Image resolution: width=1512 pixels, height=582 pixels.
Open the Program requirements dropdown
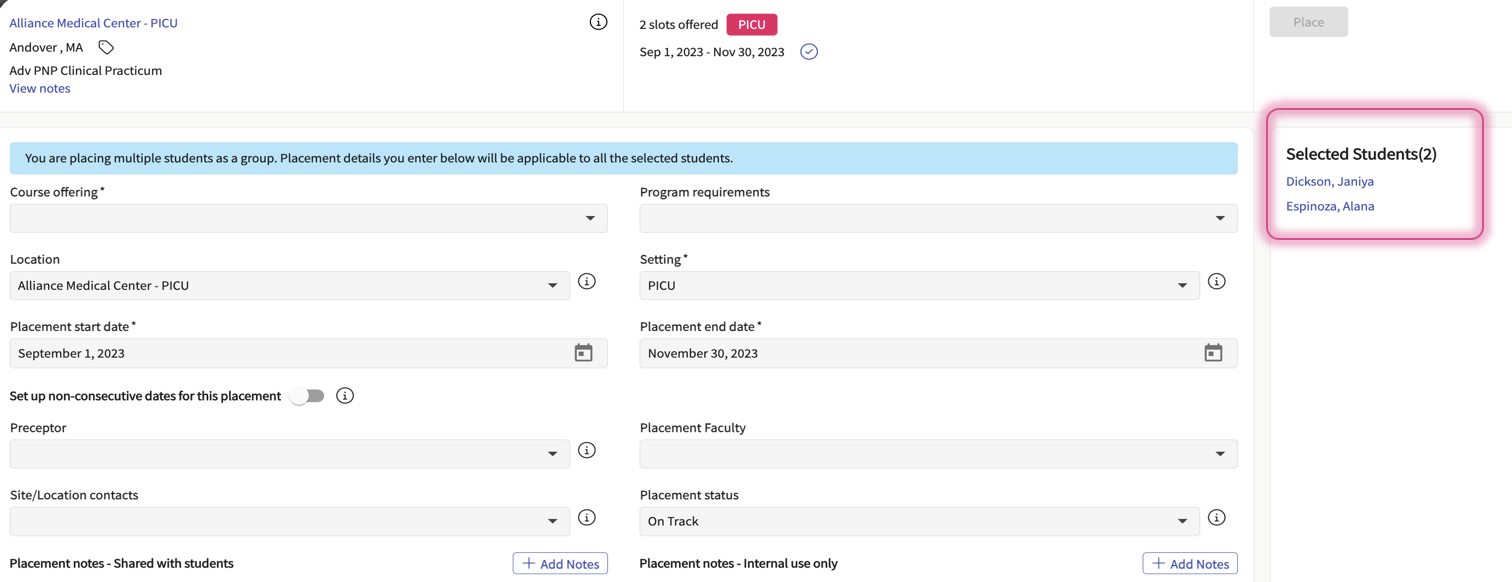pos(938,218)
